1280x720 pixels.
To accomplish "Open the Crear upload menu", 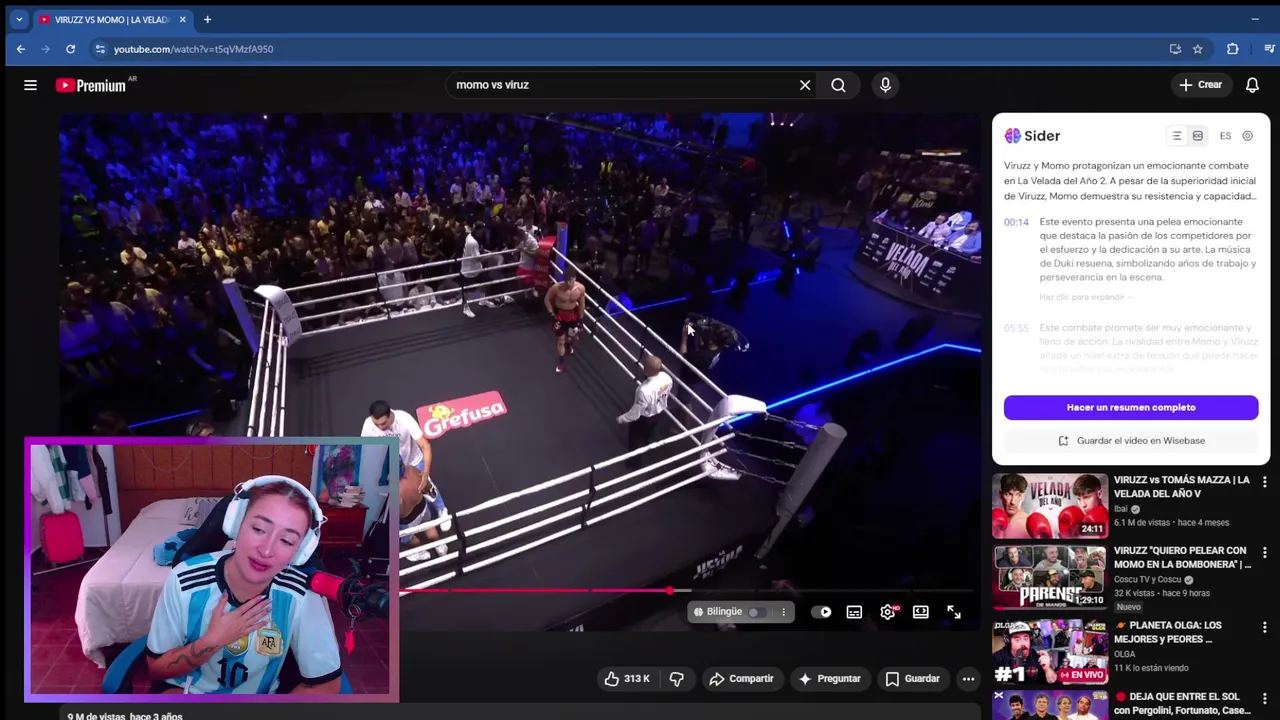I will tap(1200, 85).
